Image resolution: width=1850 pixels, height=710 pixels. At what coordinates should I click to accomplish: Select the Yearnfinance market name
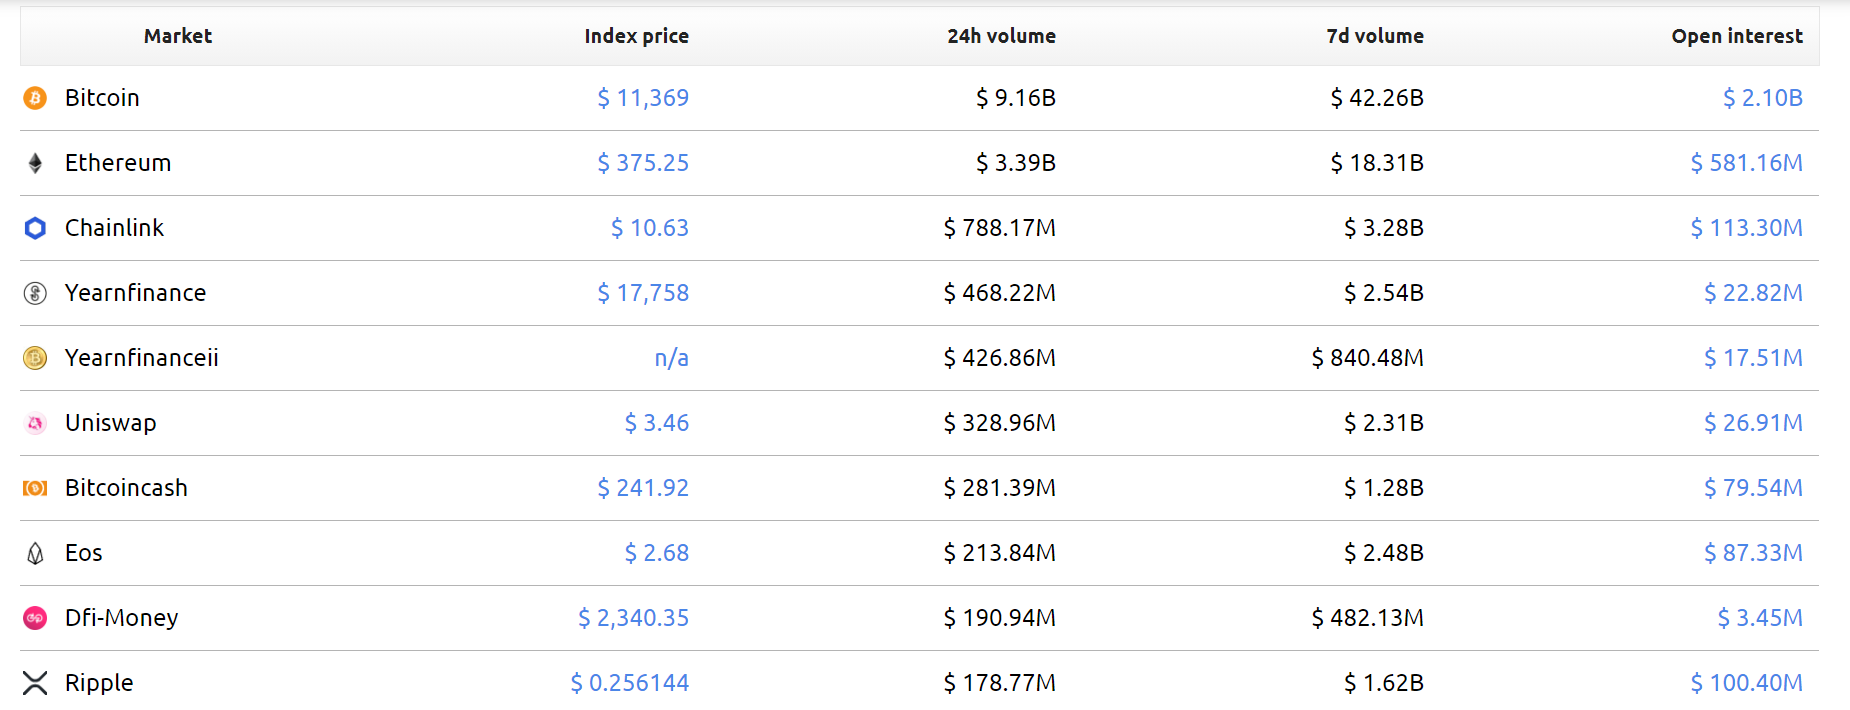pos(136,293)
